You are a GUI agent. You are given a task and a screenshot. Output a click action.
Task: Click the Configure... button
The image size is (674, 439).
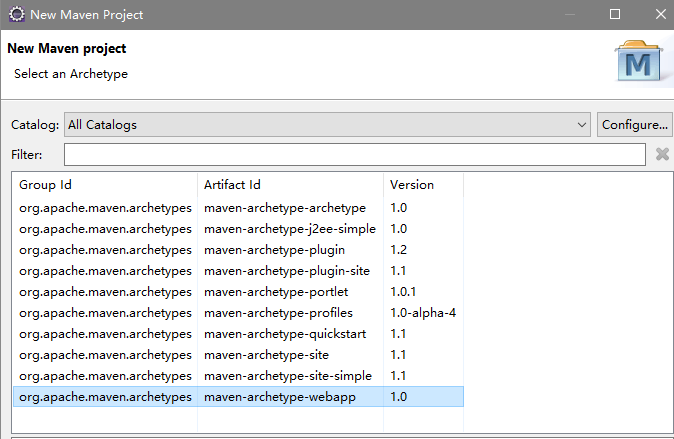coord(634,125)
